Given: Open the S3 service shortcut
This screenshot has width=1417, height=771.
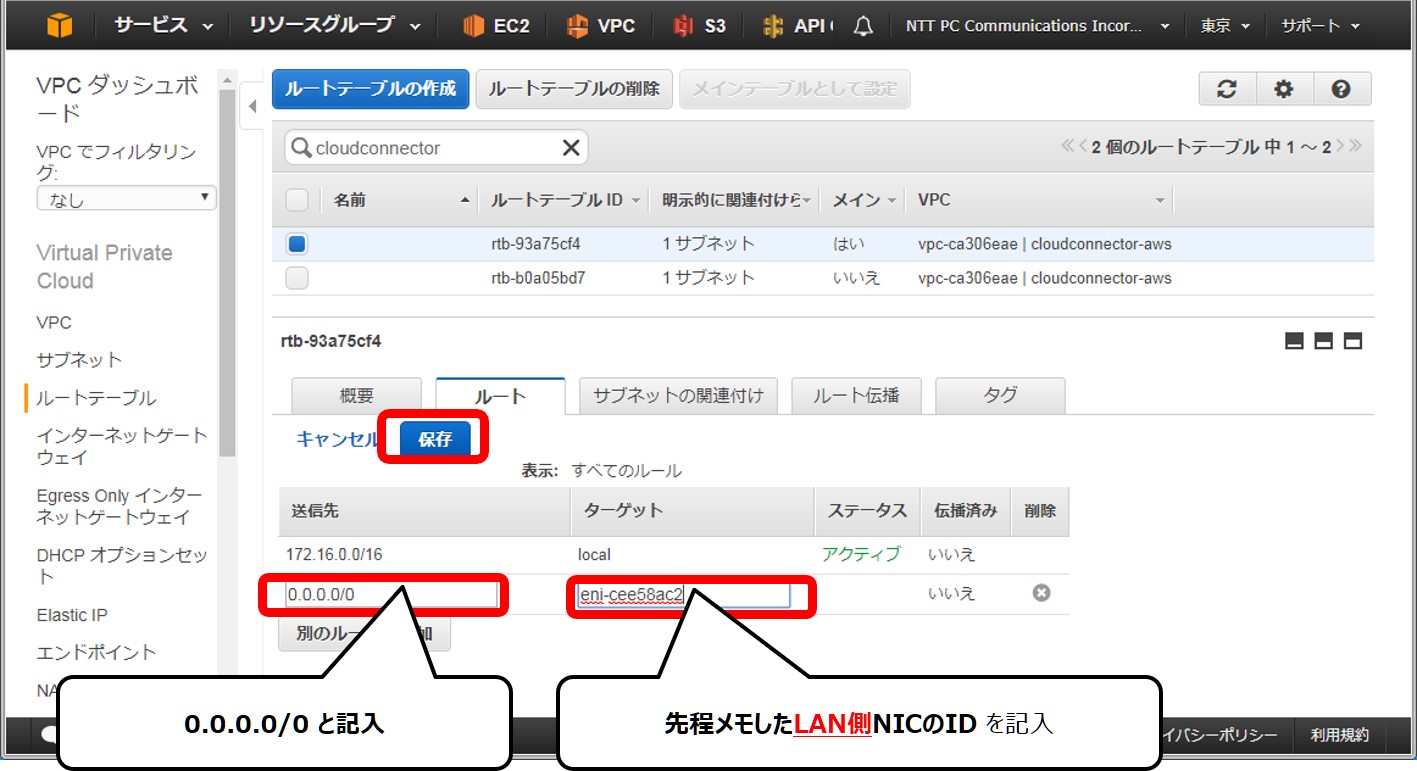Looking at the screenshot, I should 699,26.
